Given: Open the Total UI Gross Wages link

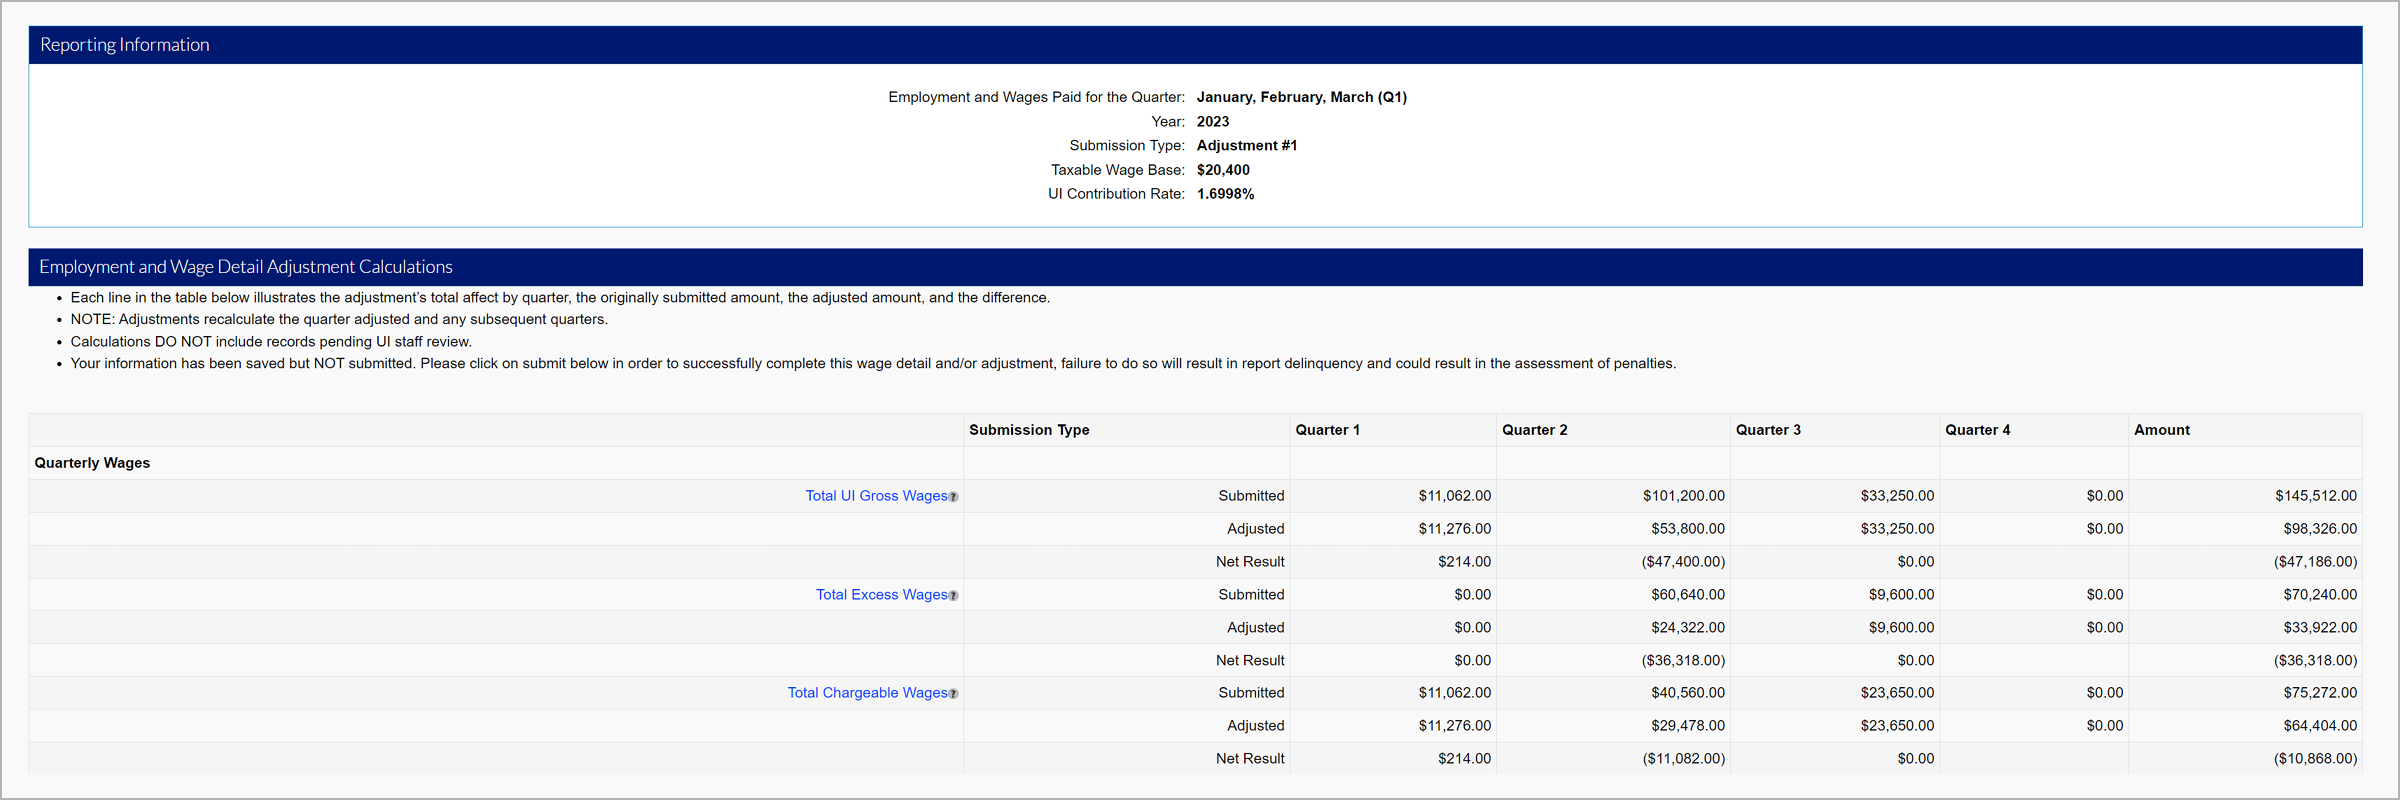Looking at the screenshot, I should (x=876, y=496).
